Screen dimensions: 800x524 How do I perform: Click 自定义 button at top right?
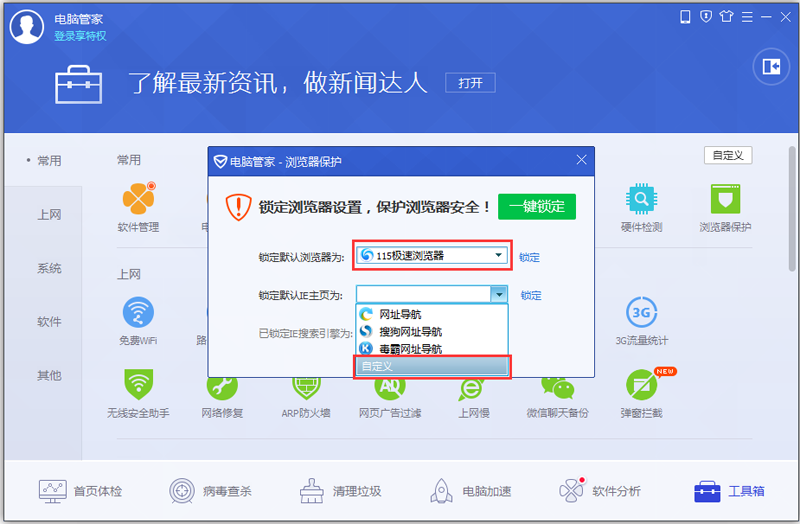[728, 155]
